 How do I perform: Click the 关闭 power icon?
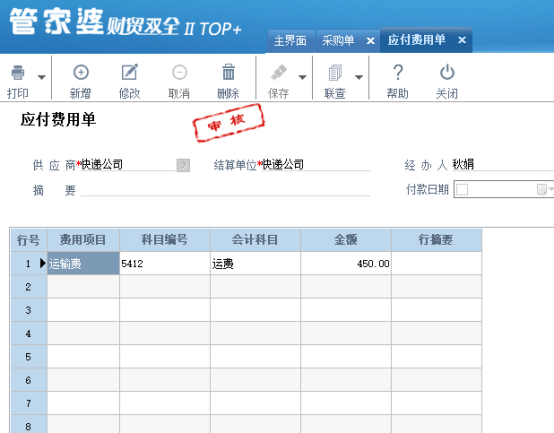pyautogui.click(x=447, y=72)
